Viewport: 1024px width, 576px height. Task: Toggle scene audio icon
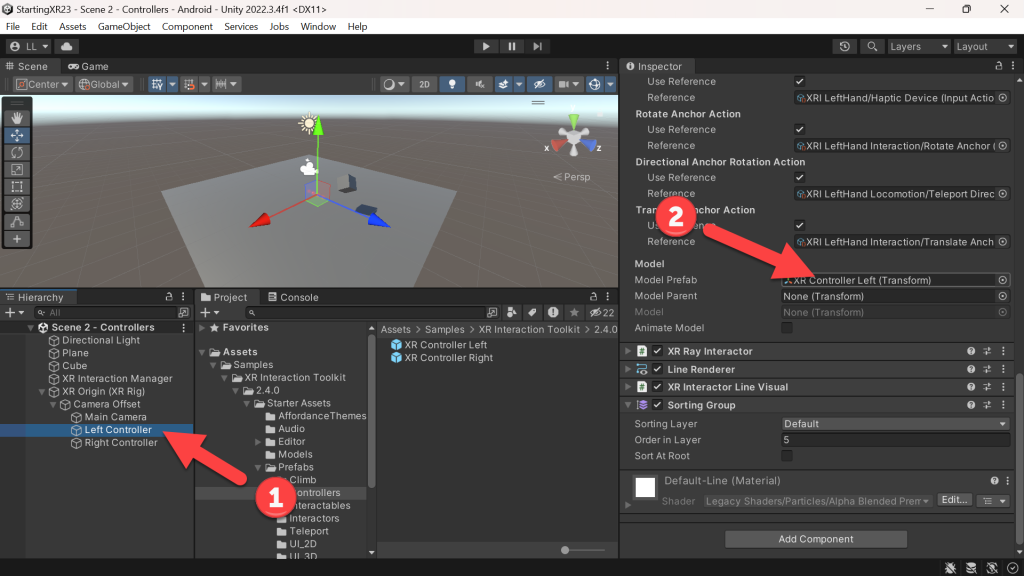pos(479,84)
